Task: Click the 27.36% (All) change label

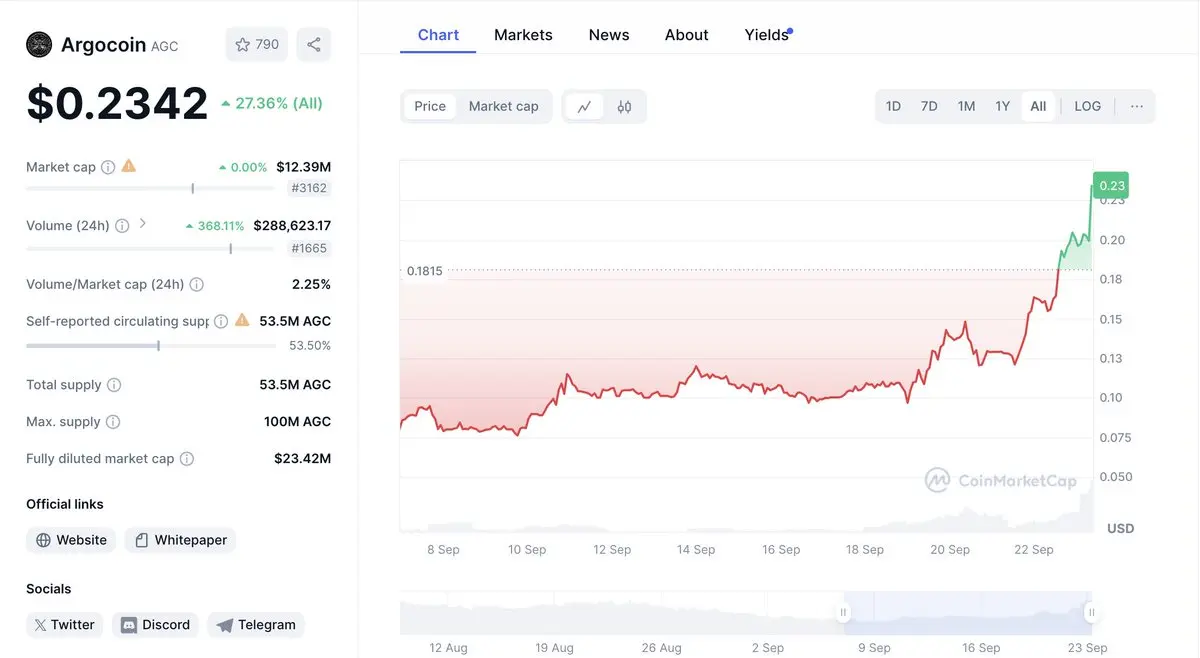Action: click(272, 103)
